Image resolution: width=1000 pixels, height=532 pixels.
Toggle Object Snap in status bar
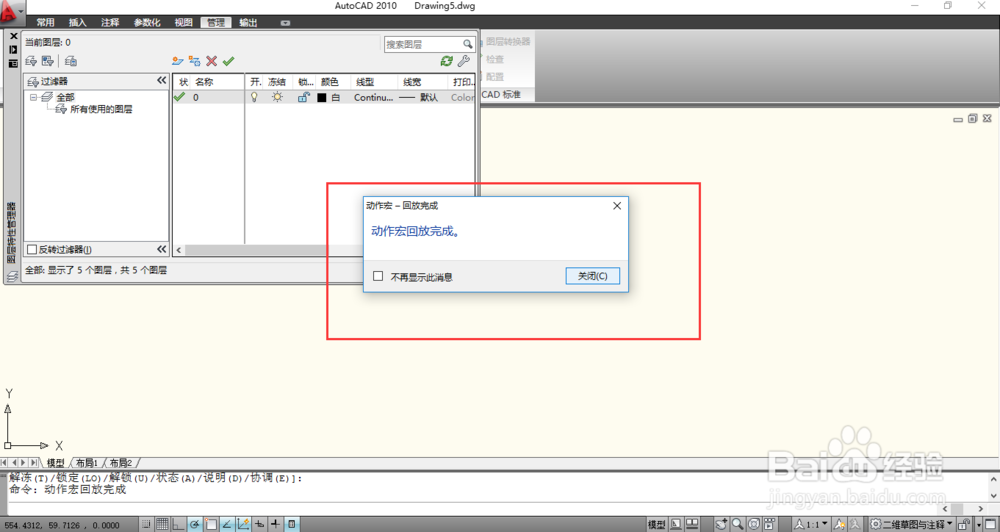(x=211, y=524)
